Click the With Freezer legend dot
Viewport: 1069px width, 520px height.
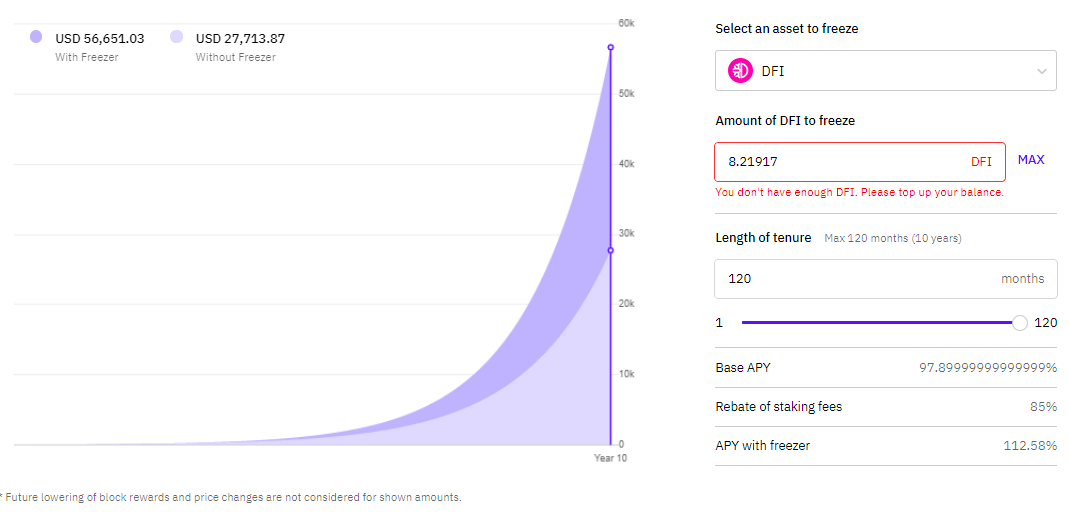point(36,37)
